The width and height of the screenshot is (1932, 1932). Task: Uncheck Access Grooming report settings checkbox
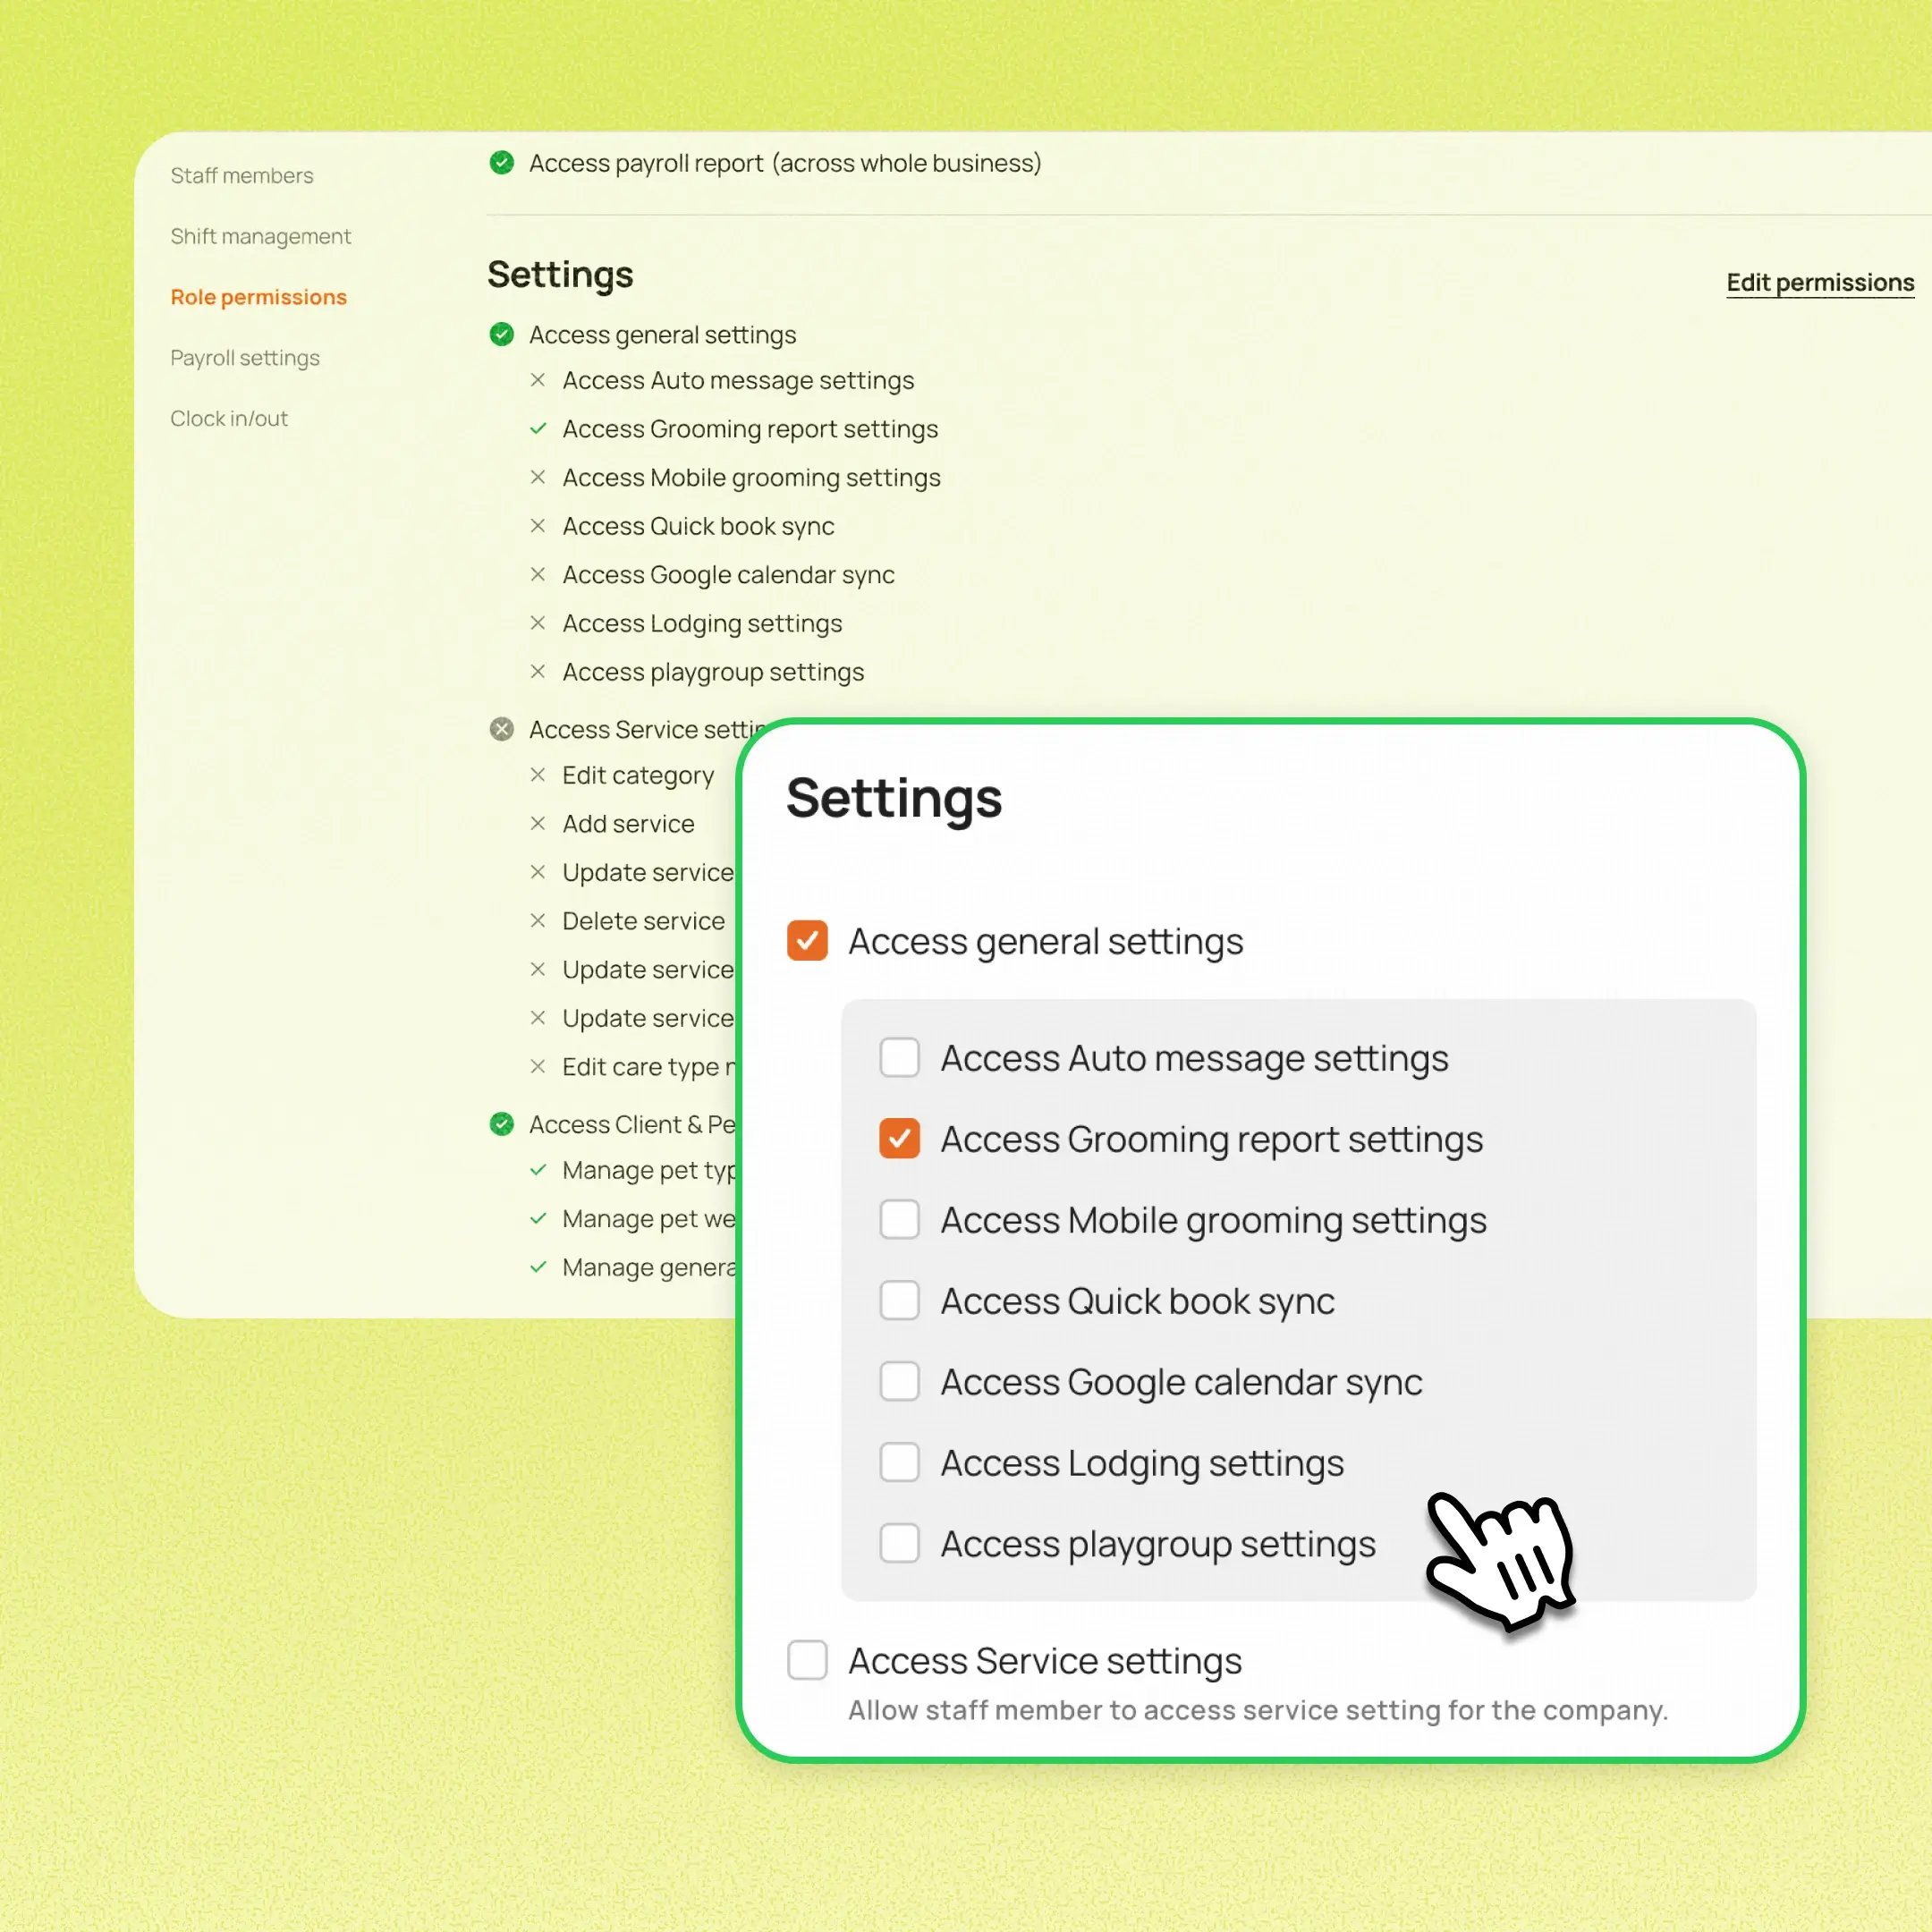click(899, 1138)
